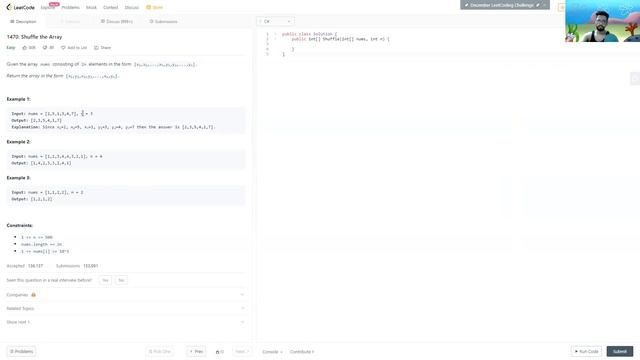Open the Problems list button

point(21,351)
